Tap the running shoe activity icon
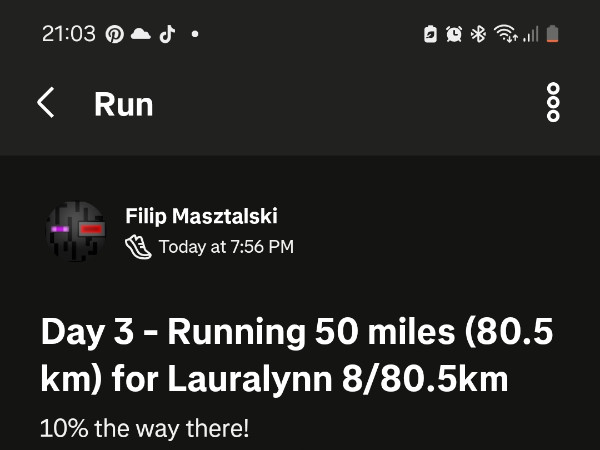 (x=139, y=247)
